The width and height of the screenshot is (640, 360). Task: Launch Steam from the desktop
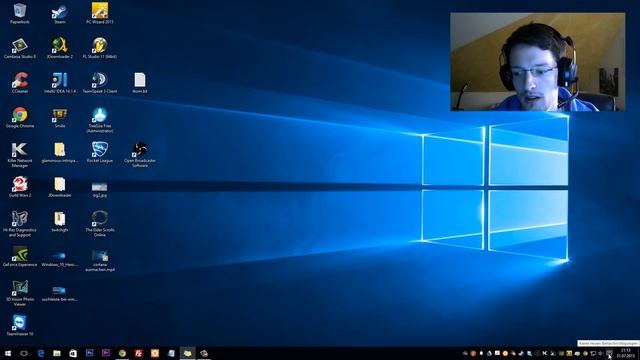[60, 13]
